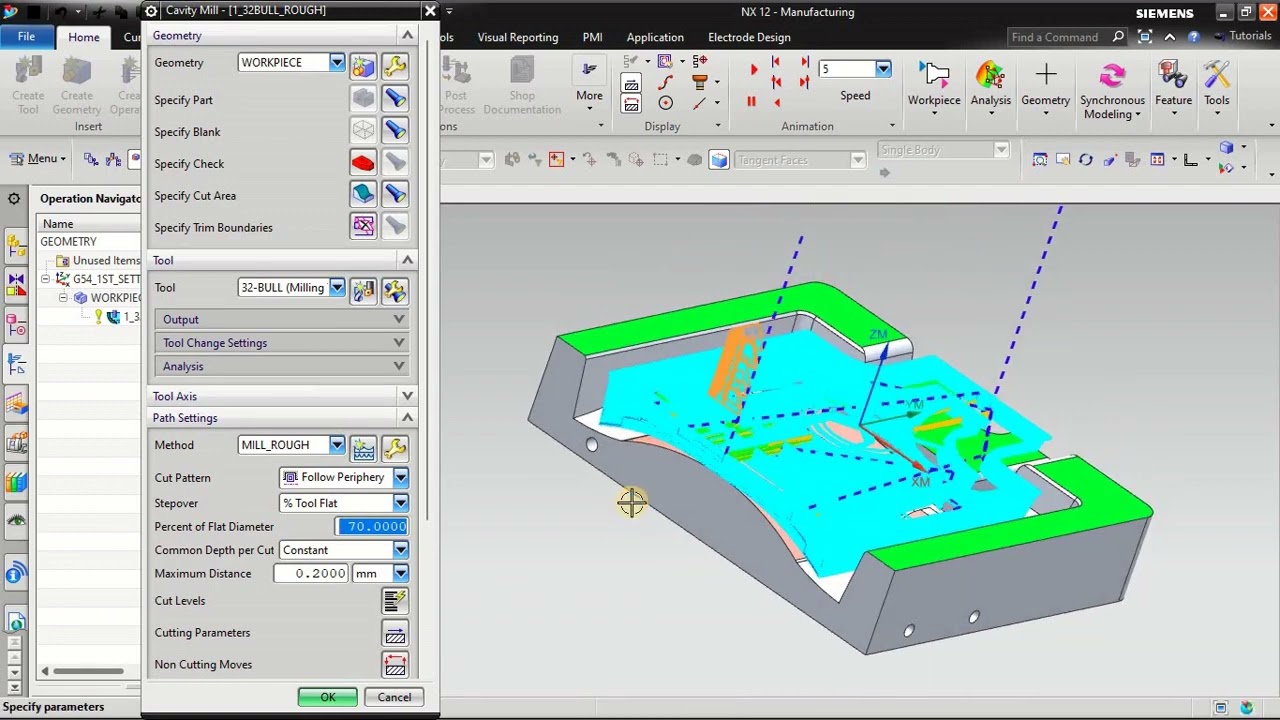Open Common Depth per Cut dropdown
Image resolution: width=1280 pixels, height=720 pixels.
400,550
